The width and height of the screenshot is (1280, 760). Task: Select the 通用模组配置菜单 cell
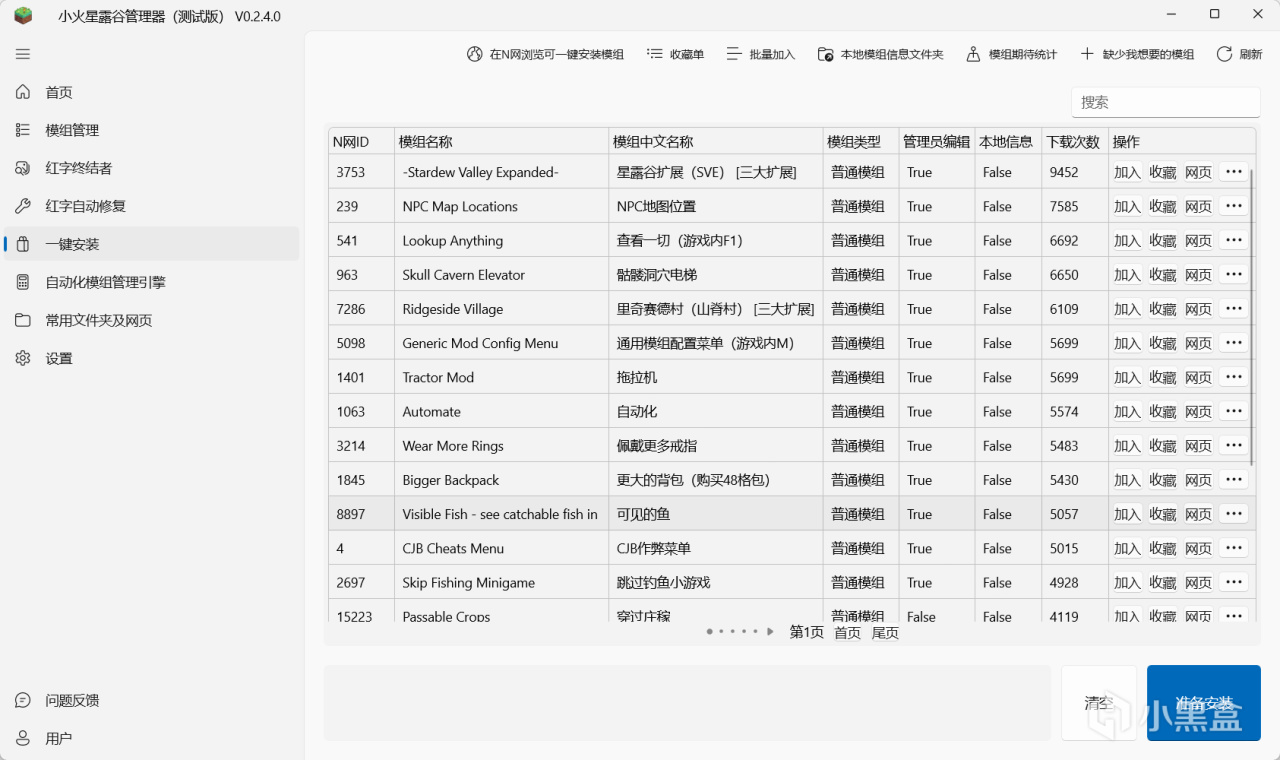pos(716,343)
